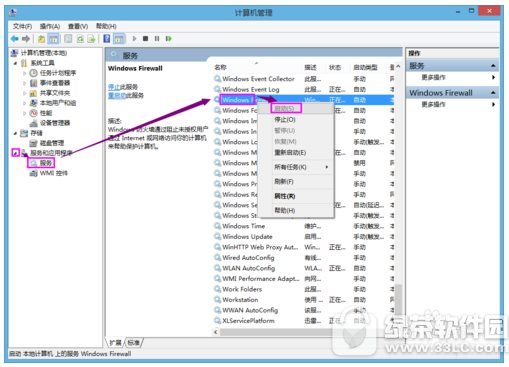Toggle the Show/Hide Console Tree toolbar icon

tap(53, 39)
